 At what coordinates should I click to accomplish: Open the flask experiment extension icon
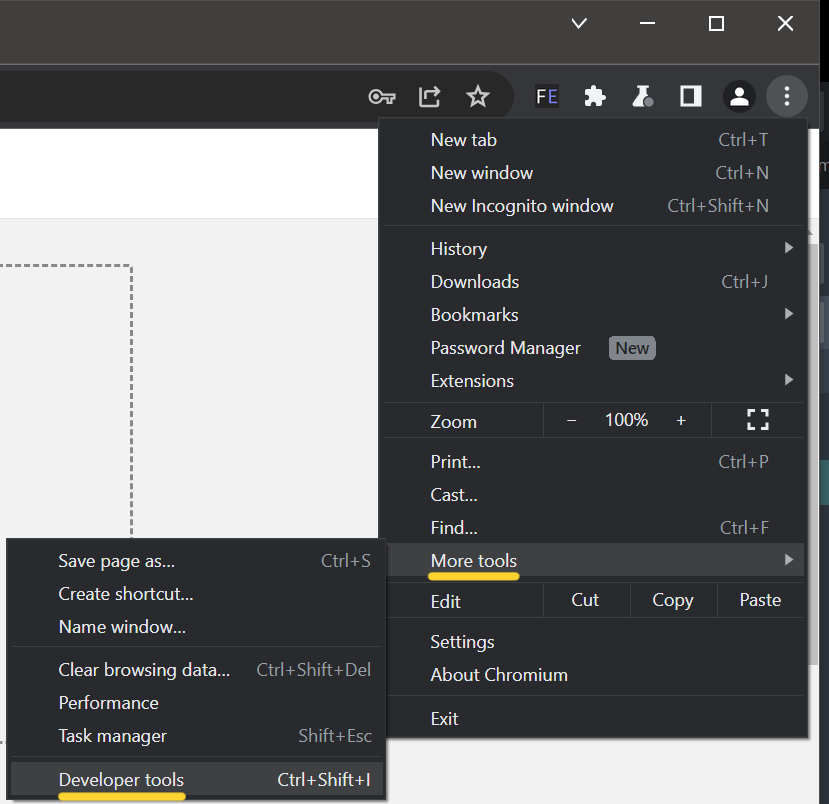click(x=642, y=96)
